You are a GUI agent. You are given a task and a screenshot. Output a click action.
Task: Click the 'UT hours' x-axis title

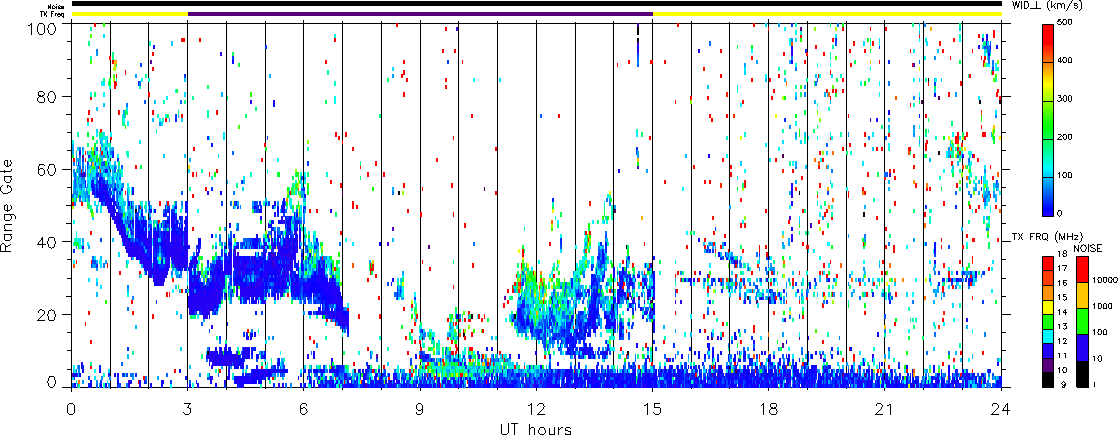pos(536,428)
